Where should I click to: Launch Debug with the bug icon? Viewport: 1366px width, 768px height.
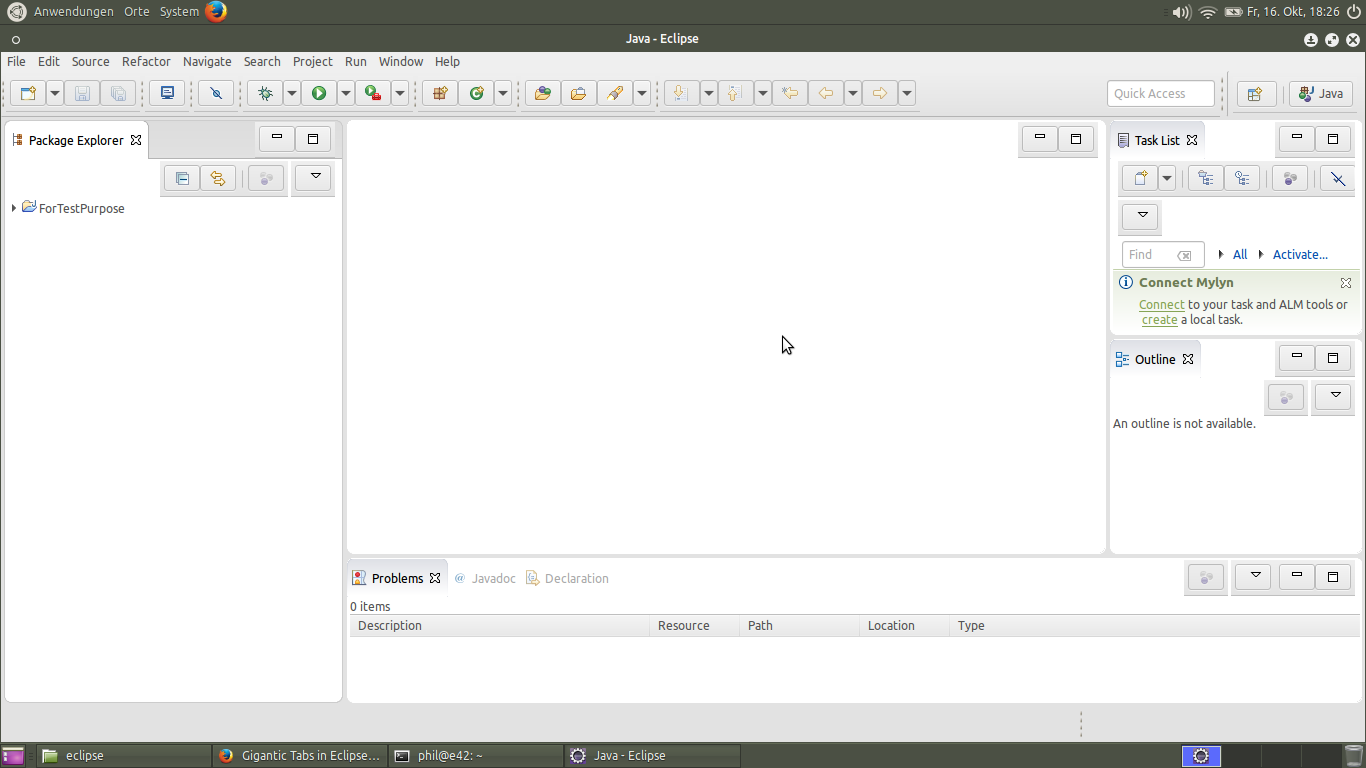pos(265,93)
